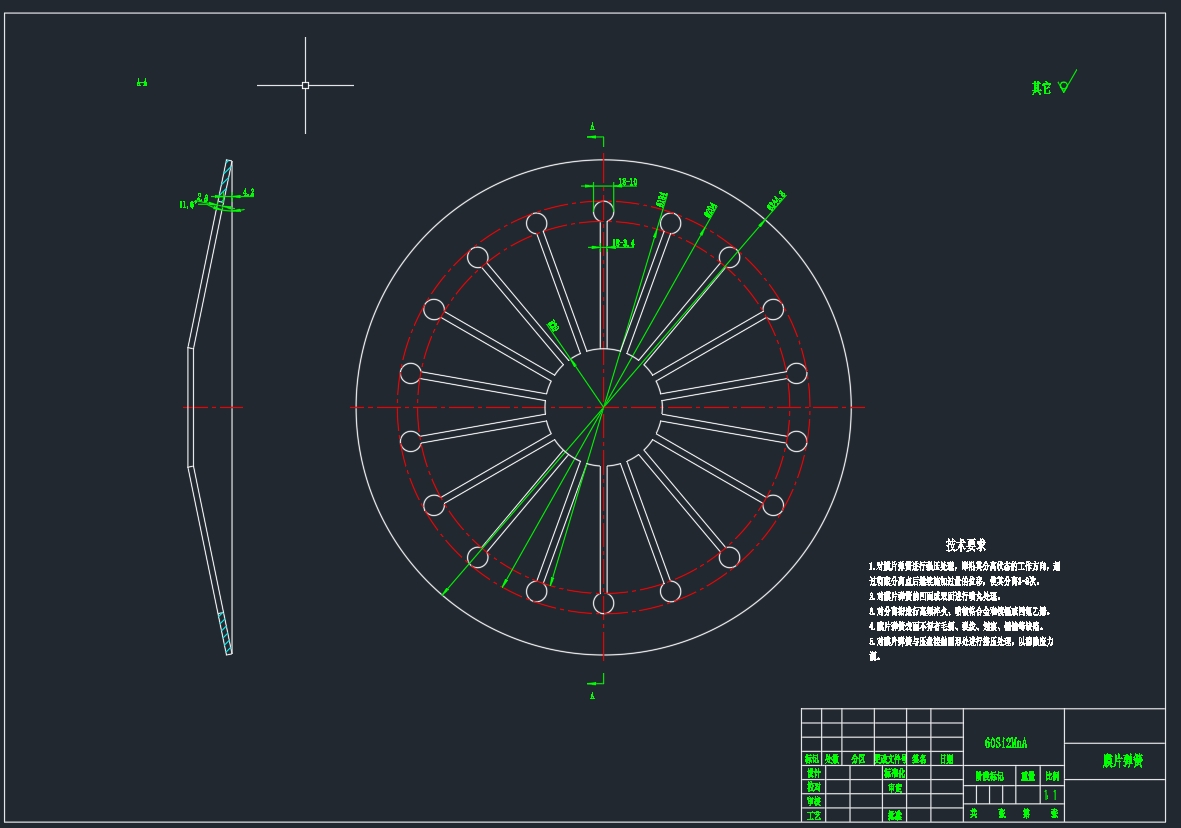
Task: Click the 重量 header cell
Action: (1028, 776)
